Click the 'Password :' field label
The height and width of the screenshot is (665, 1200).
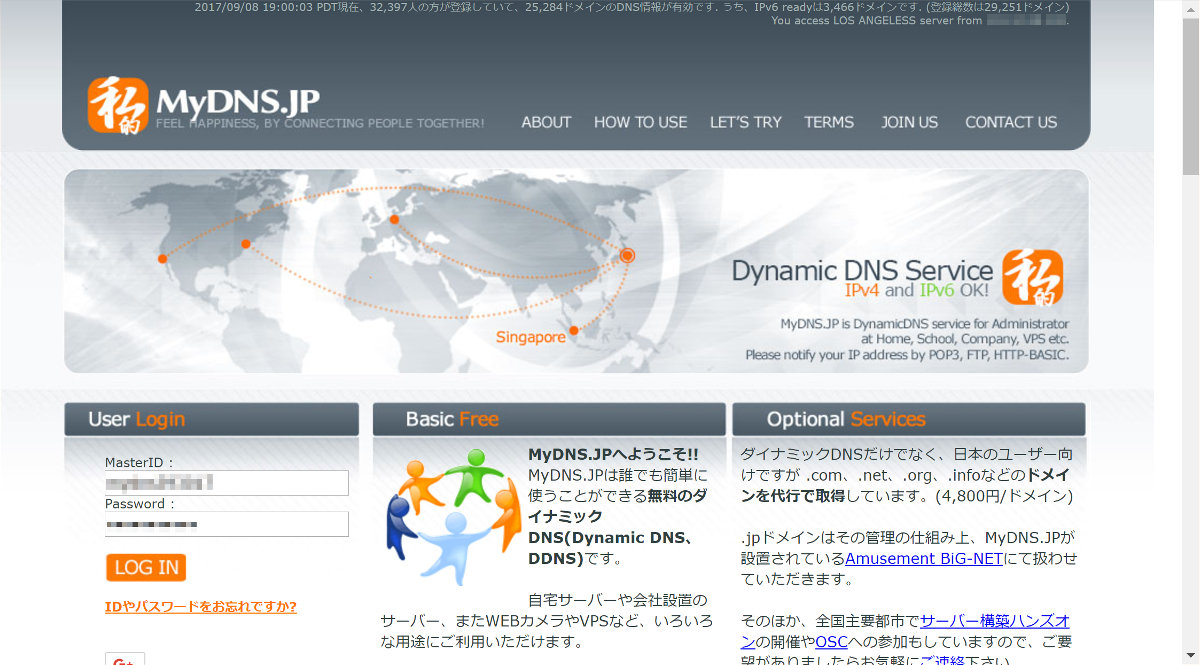coord(140,504)
